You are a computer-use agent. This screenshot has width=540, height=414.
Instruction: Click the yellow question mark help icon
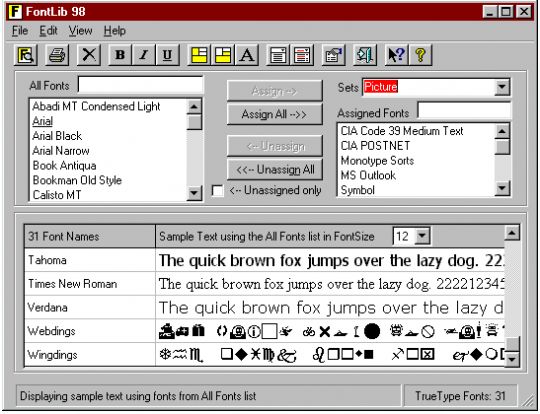pyautogui.click(x=420, y=55)
